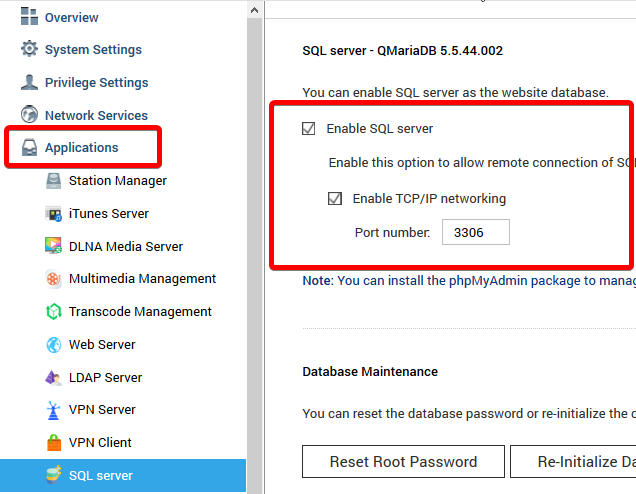Click the LDAP Server pyramid icon

point(54,377)
